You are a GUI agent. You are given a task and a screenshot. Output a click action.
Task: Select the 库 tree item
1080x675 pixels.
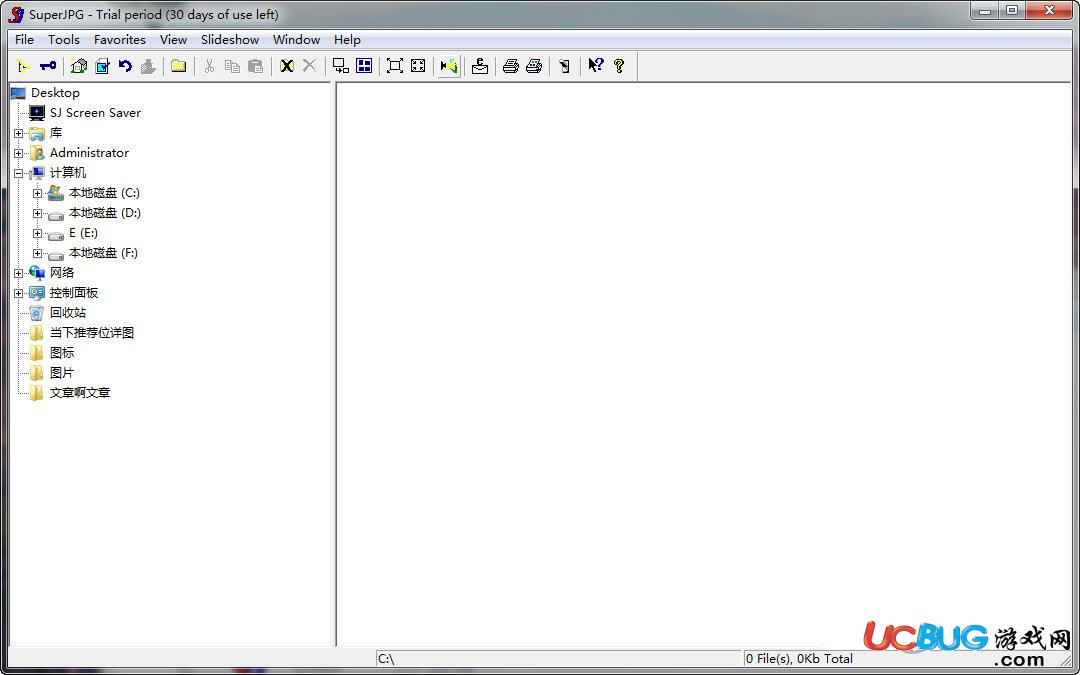(x=56, y=133)
